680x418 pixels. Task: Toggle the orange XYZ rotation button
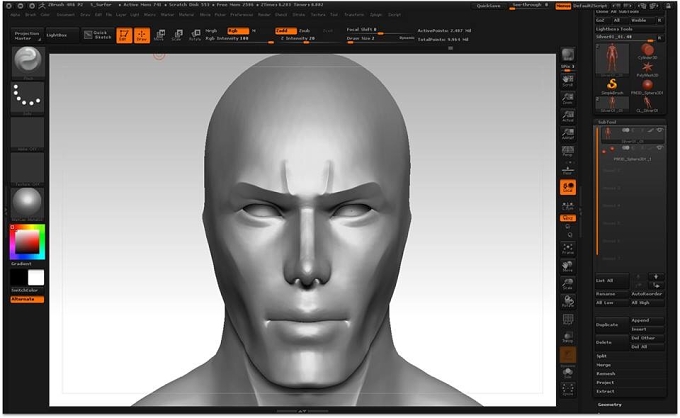click(568, 218)
